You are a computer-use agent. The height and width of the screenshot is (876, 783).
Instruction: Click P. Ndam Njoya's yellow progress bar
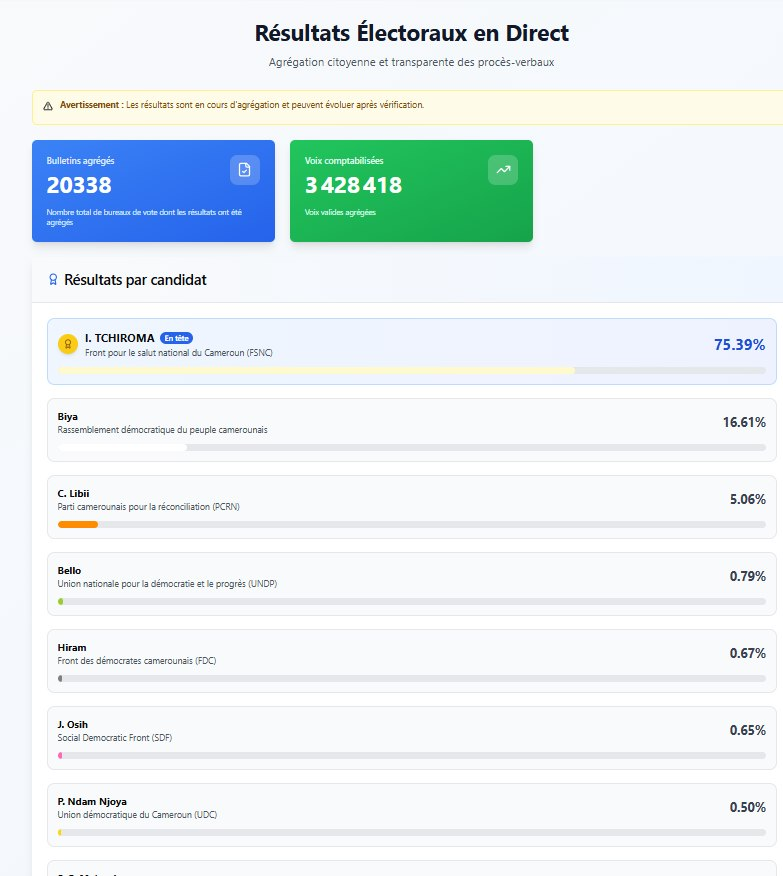pyautogui.click(x=412, y=832)
